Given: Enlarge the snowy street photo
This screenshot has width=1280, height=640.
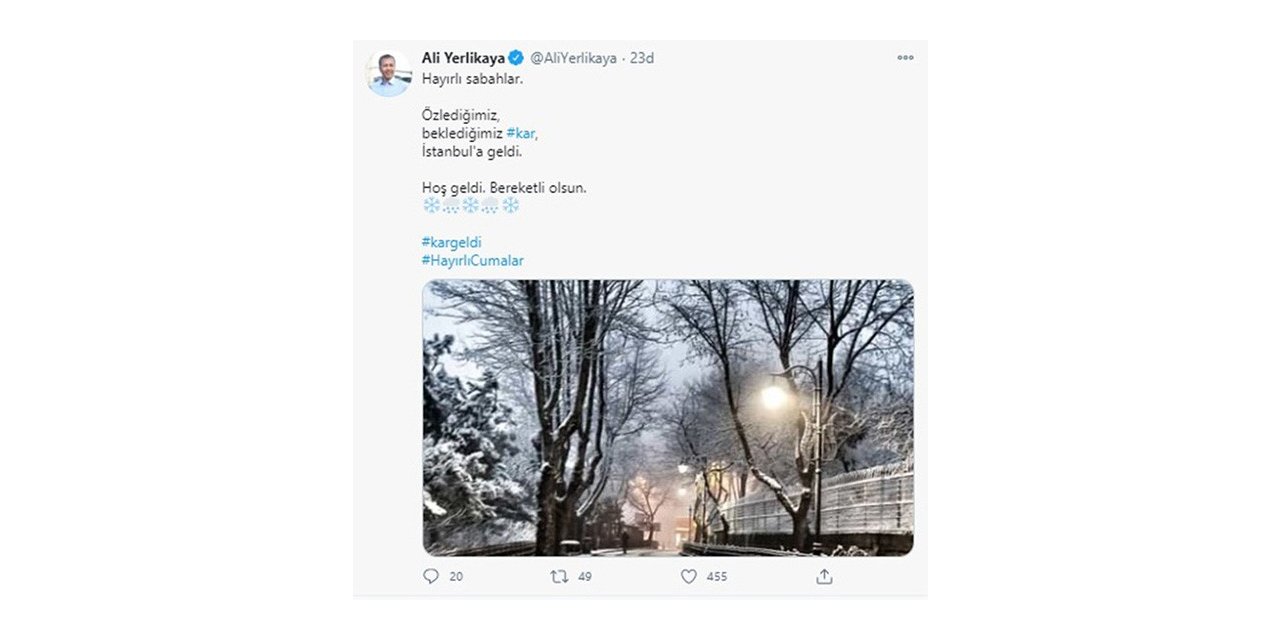Looking at the screenshot, I should (x=667, y=417).
